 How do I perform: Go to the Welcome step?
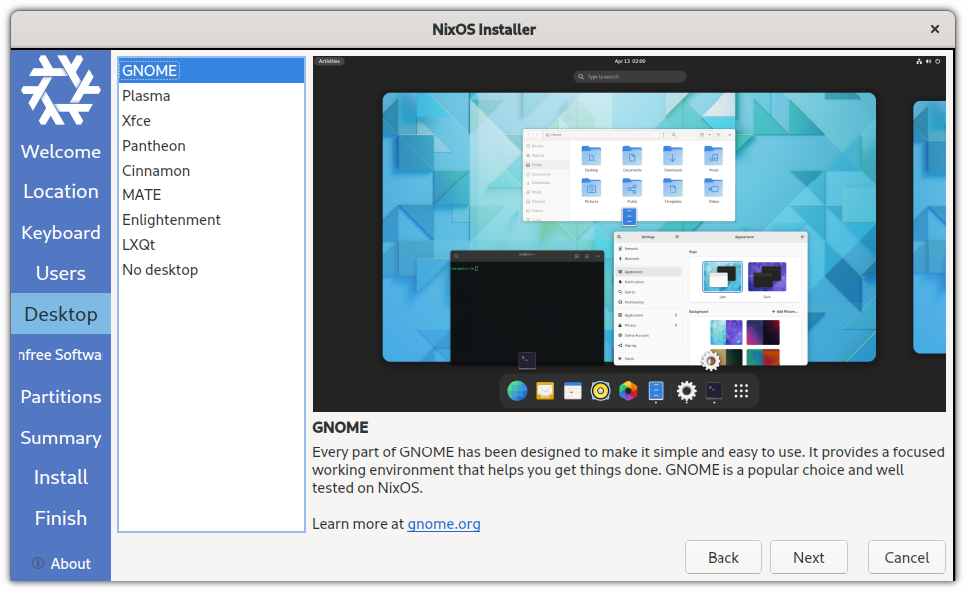coord(60,151)
